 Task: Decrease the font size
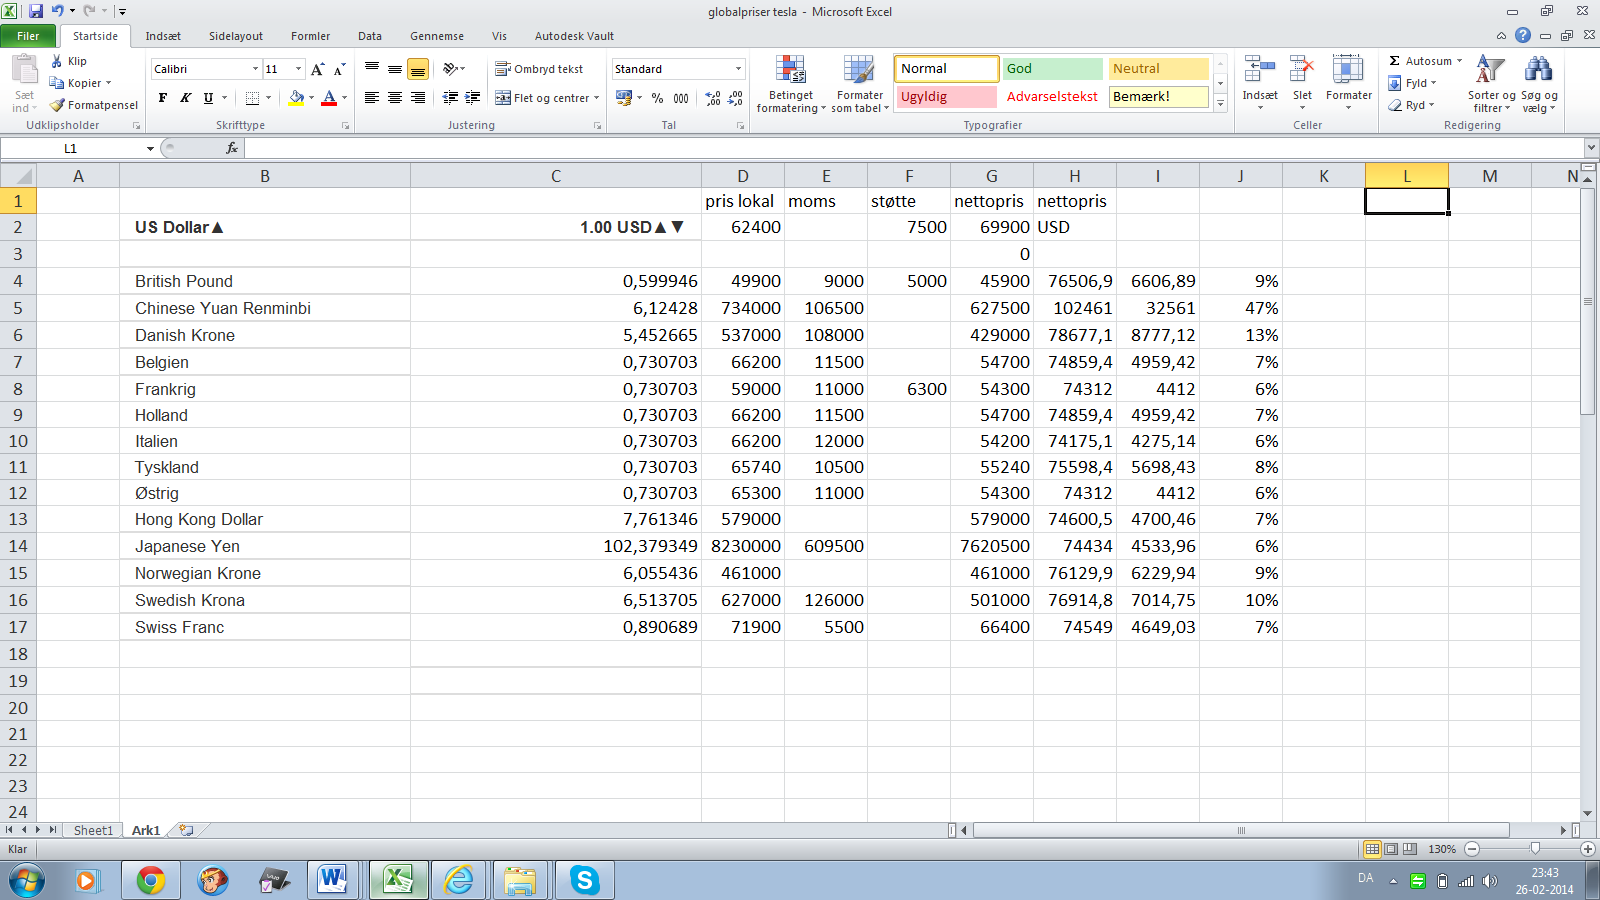pos(339,69)
